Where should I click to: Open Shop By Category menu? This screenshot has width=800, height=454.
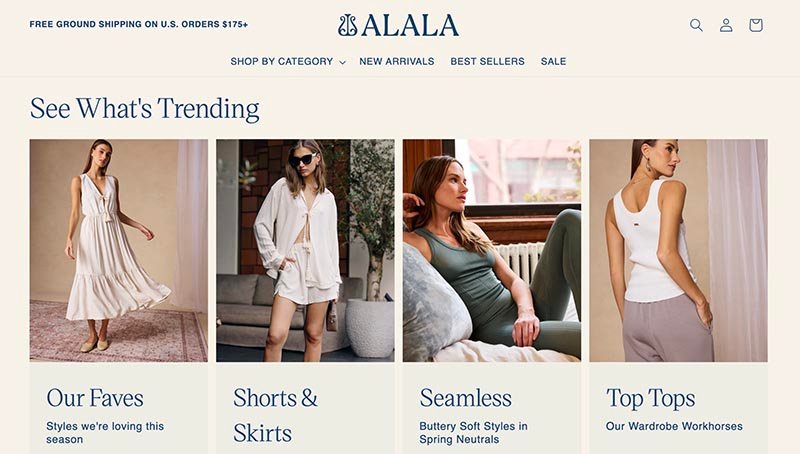(x=282, y=61)
